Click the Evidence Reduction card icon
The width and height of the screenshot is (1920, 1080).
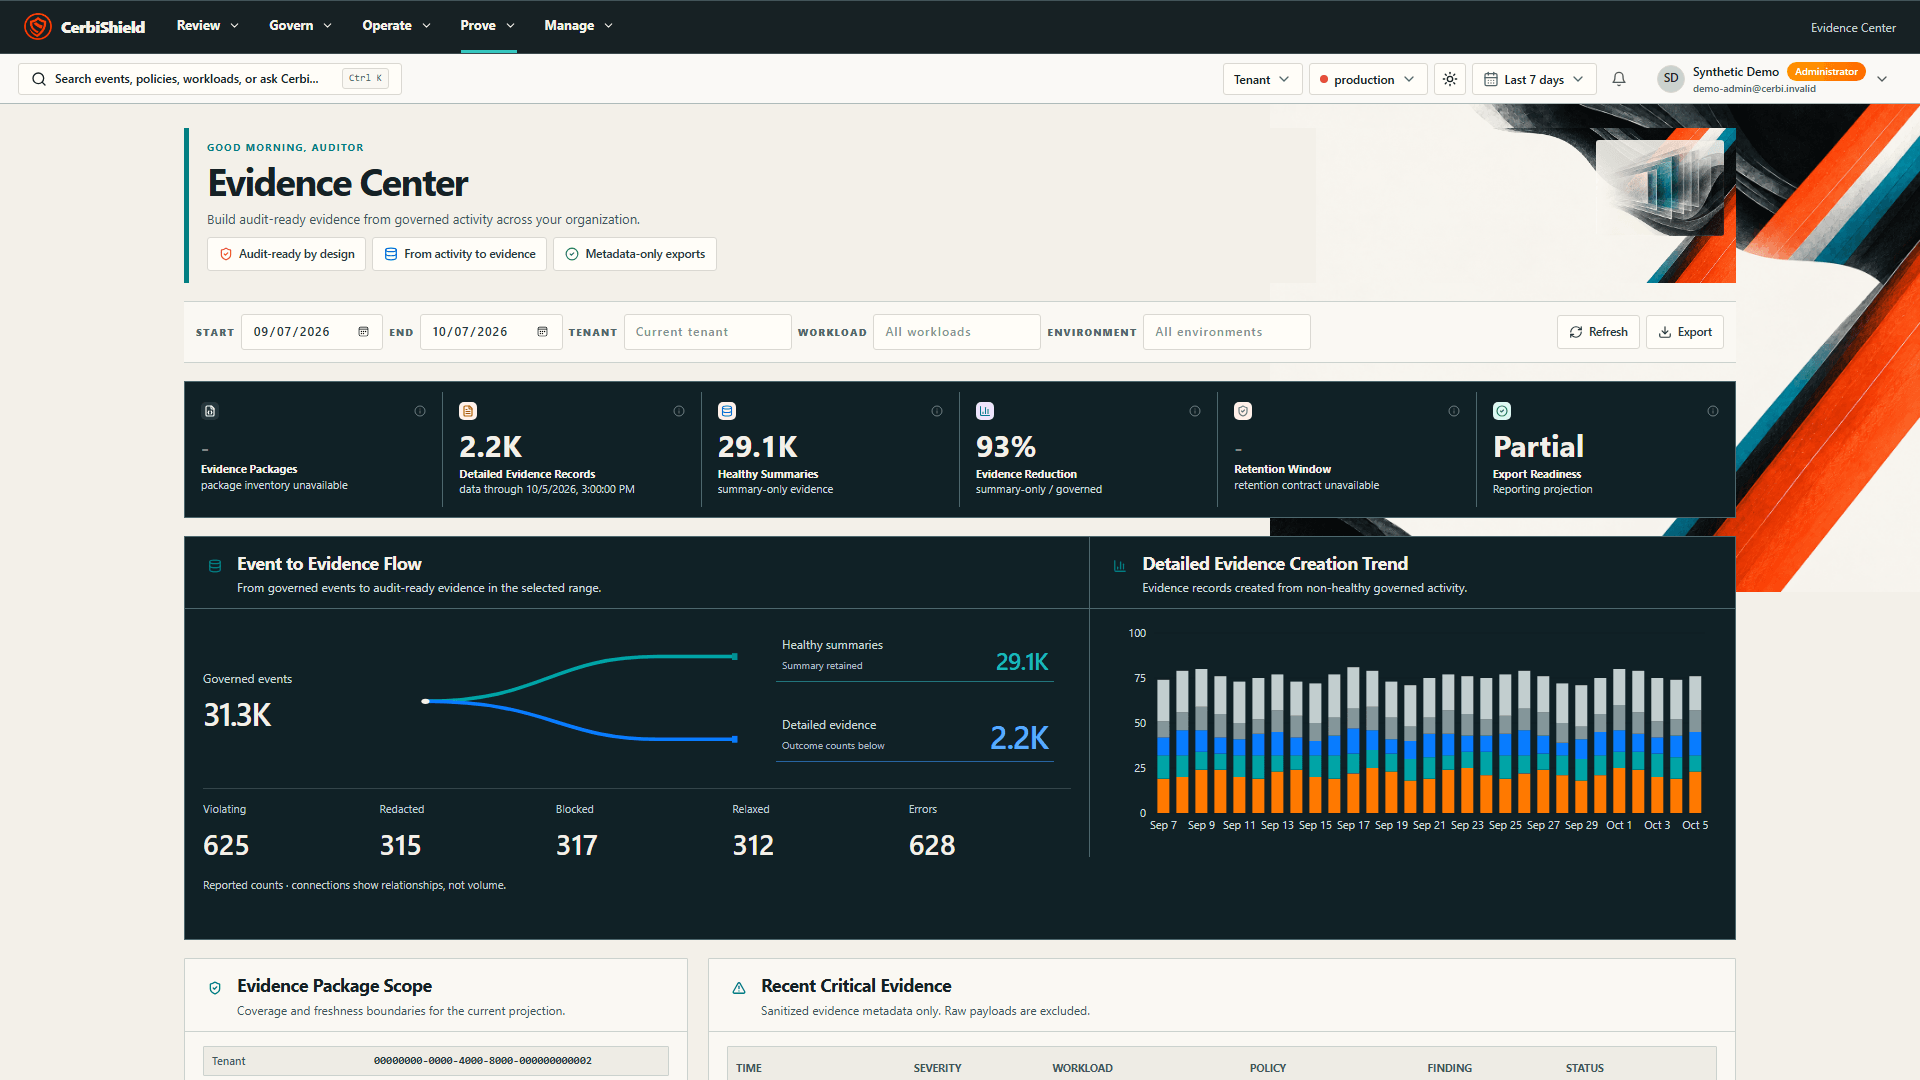985,411
